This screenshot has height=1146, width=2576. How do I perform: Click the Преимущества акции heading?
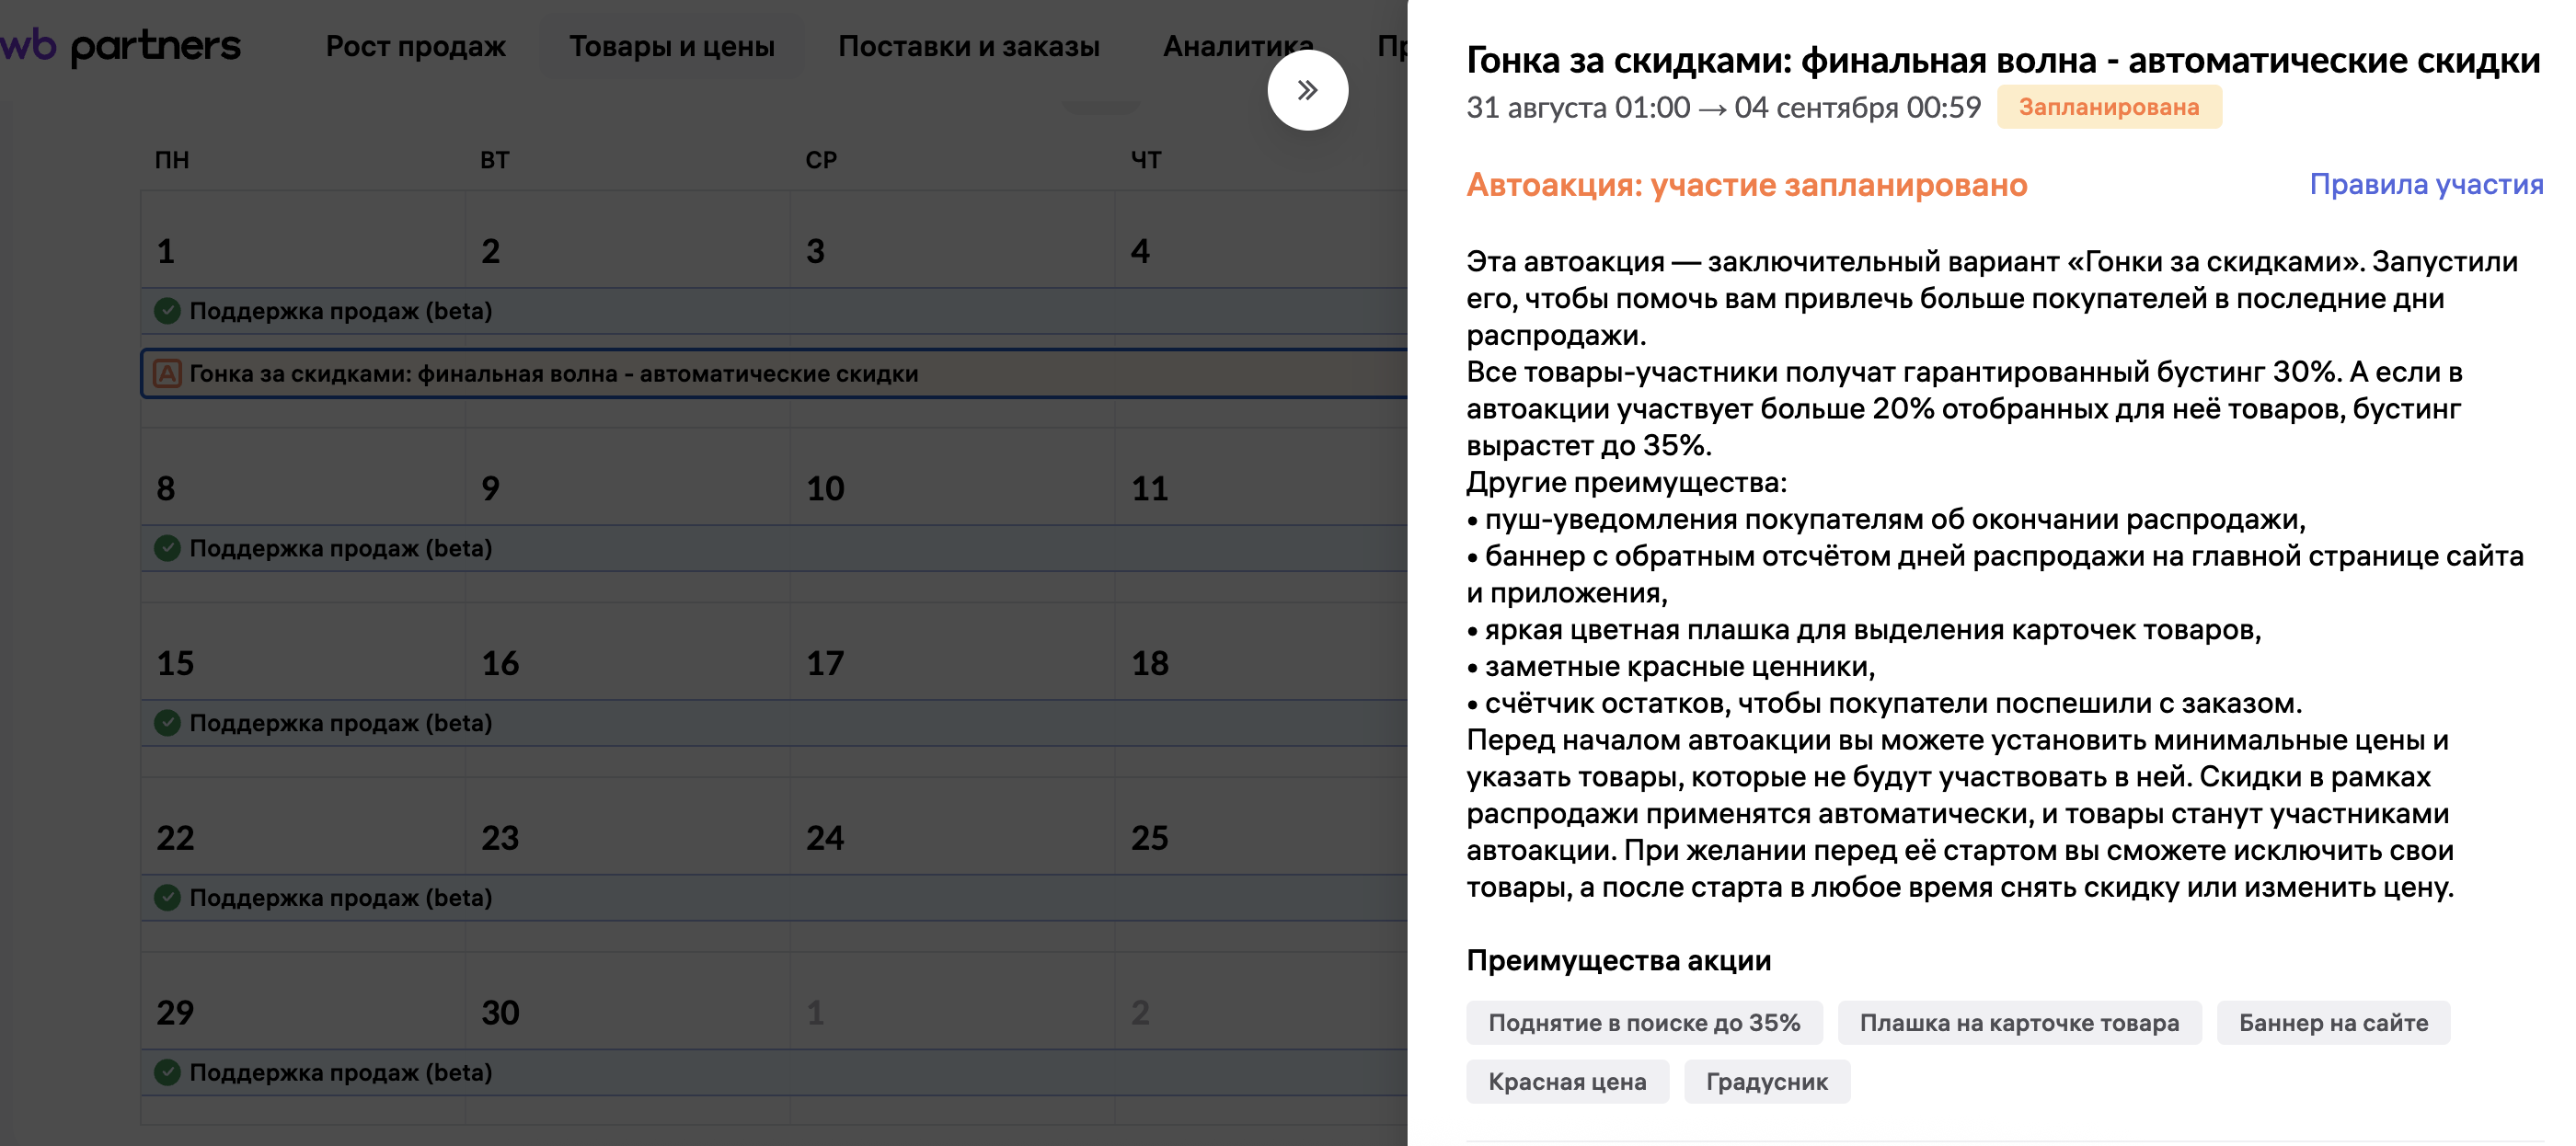click(x=1618, y=961)
